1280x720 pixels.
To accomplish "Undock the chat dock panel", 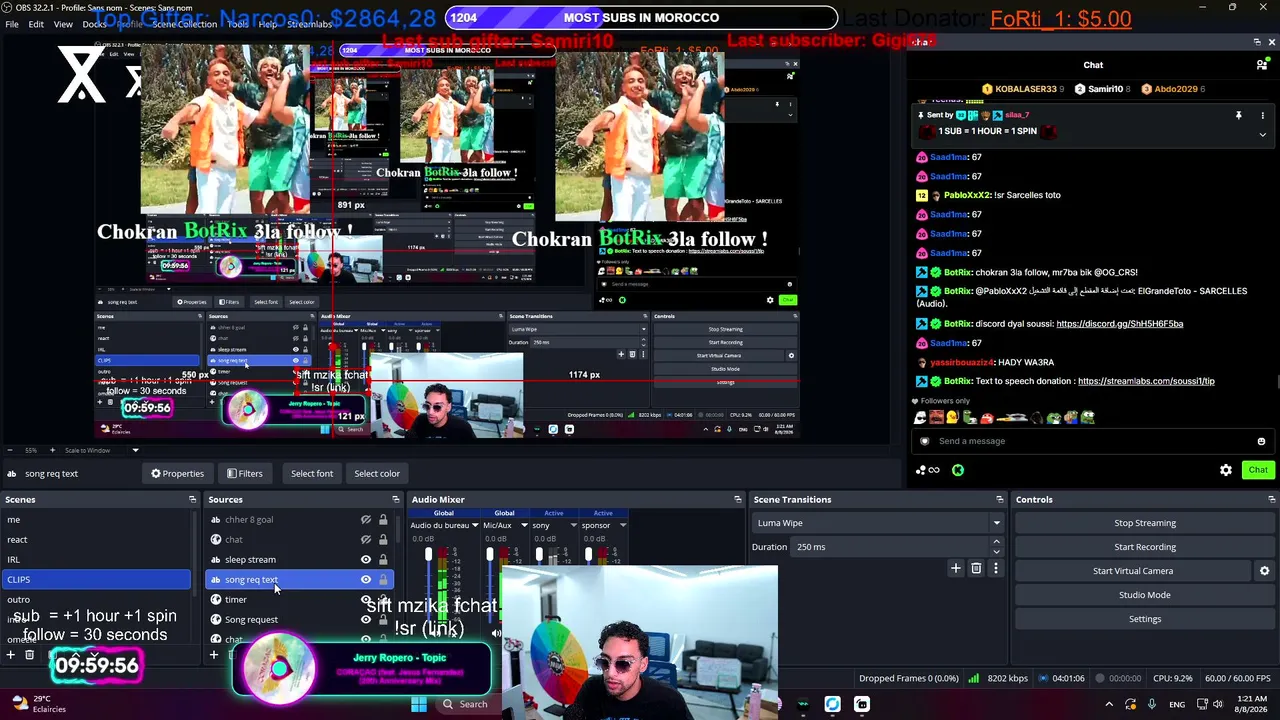I will [1257, 42].
